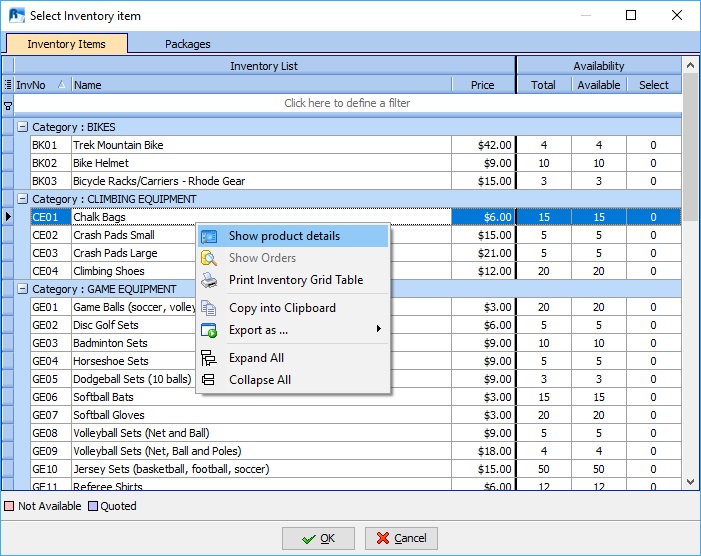Click the Export as icon
This screenshot has height=556, width=701.
pyautogui.click(x=209, y=330)
